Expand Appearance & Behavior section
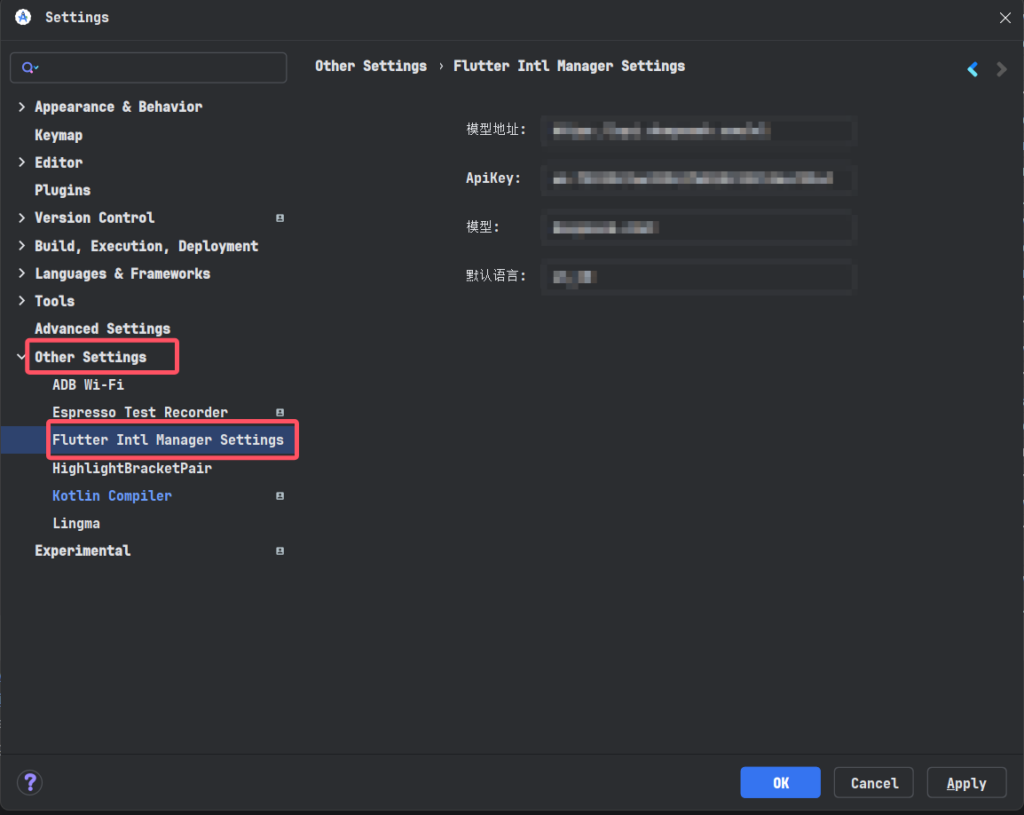This screenshot has width=1024, height=815. click(22, 107)
